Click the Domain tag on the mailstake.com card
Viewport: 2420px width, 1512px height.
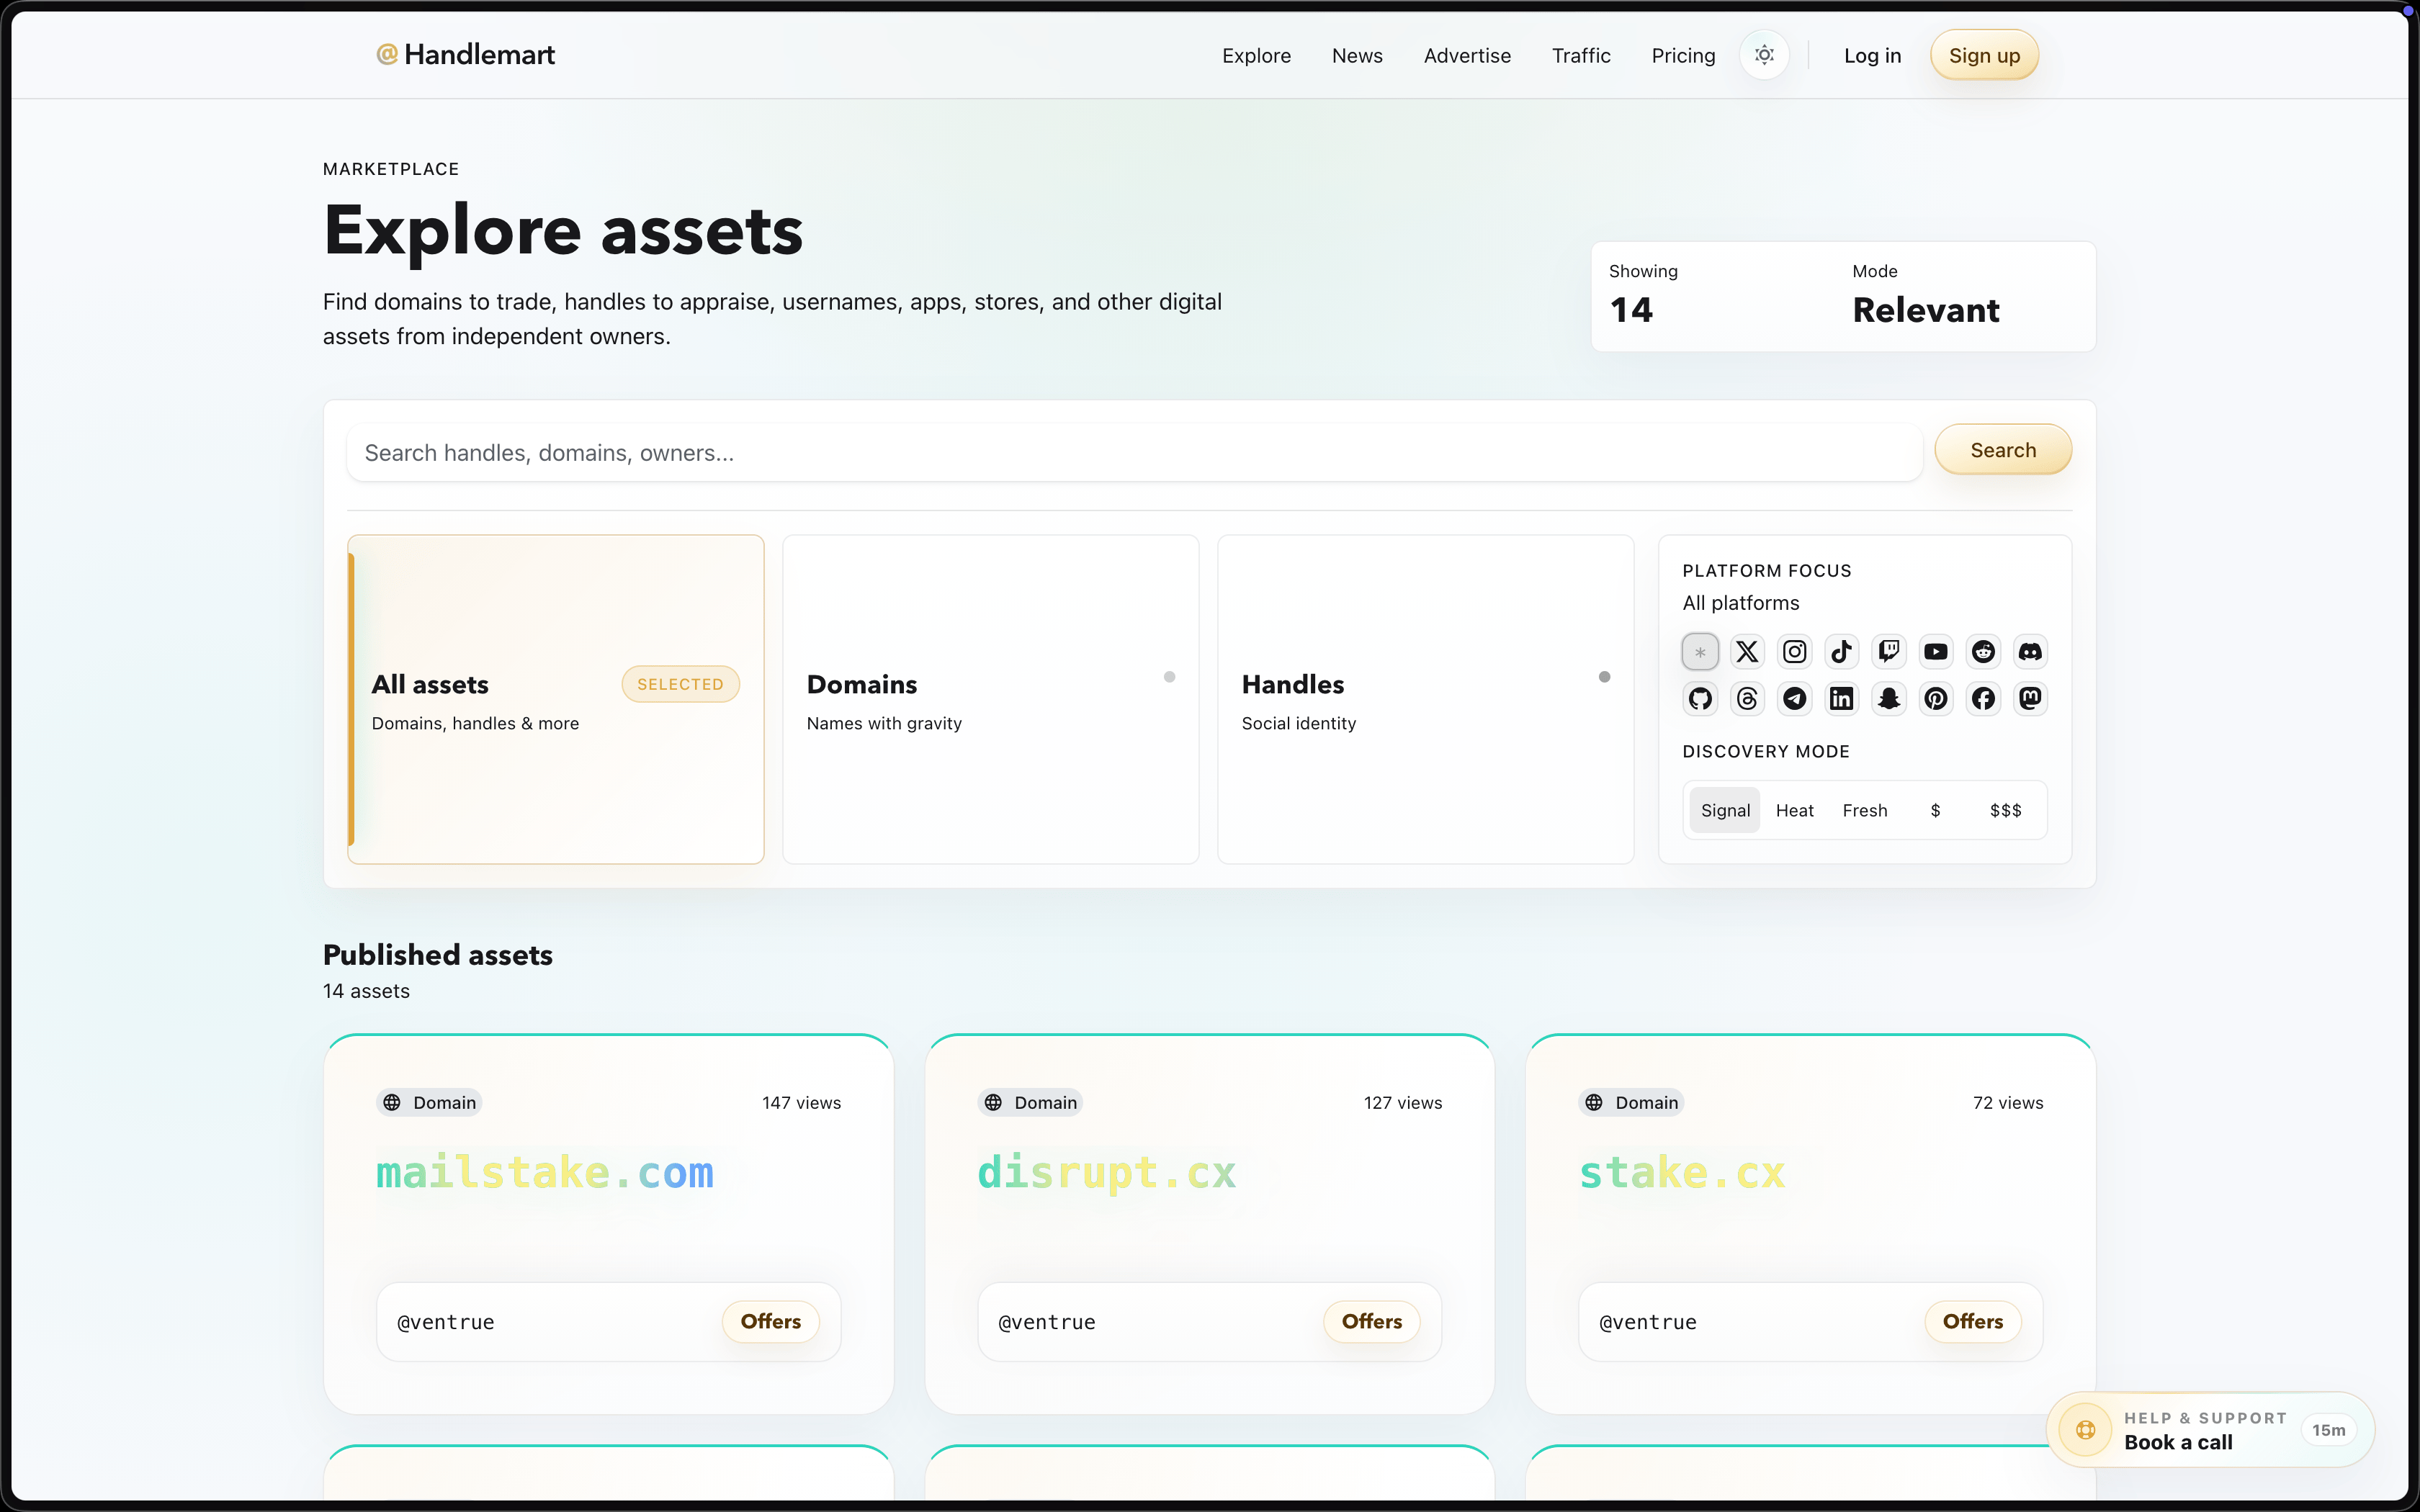[x=430, y=1102]
